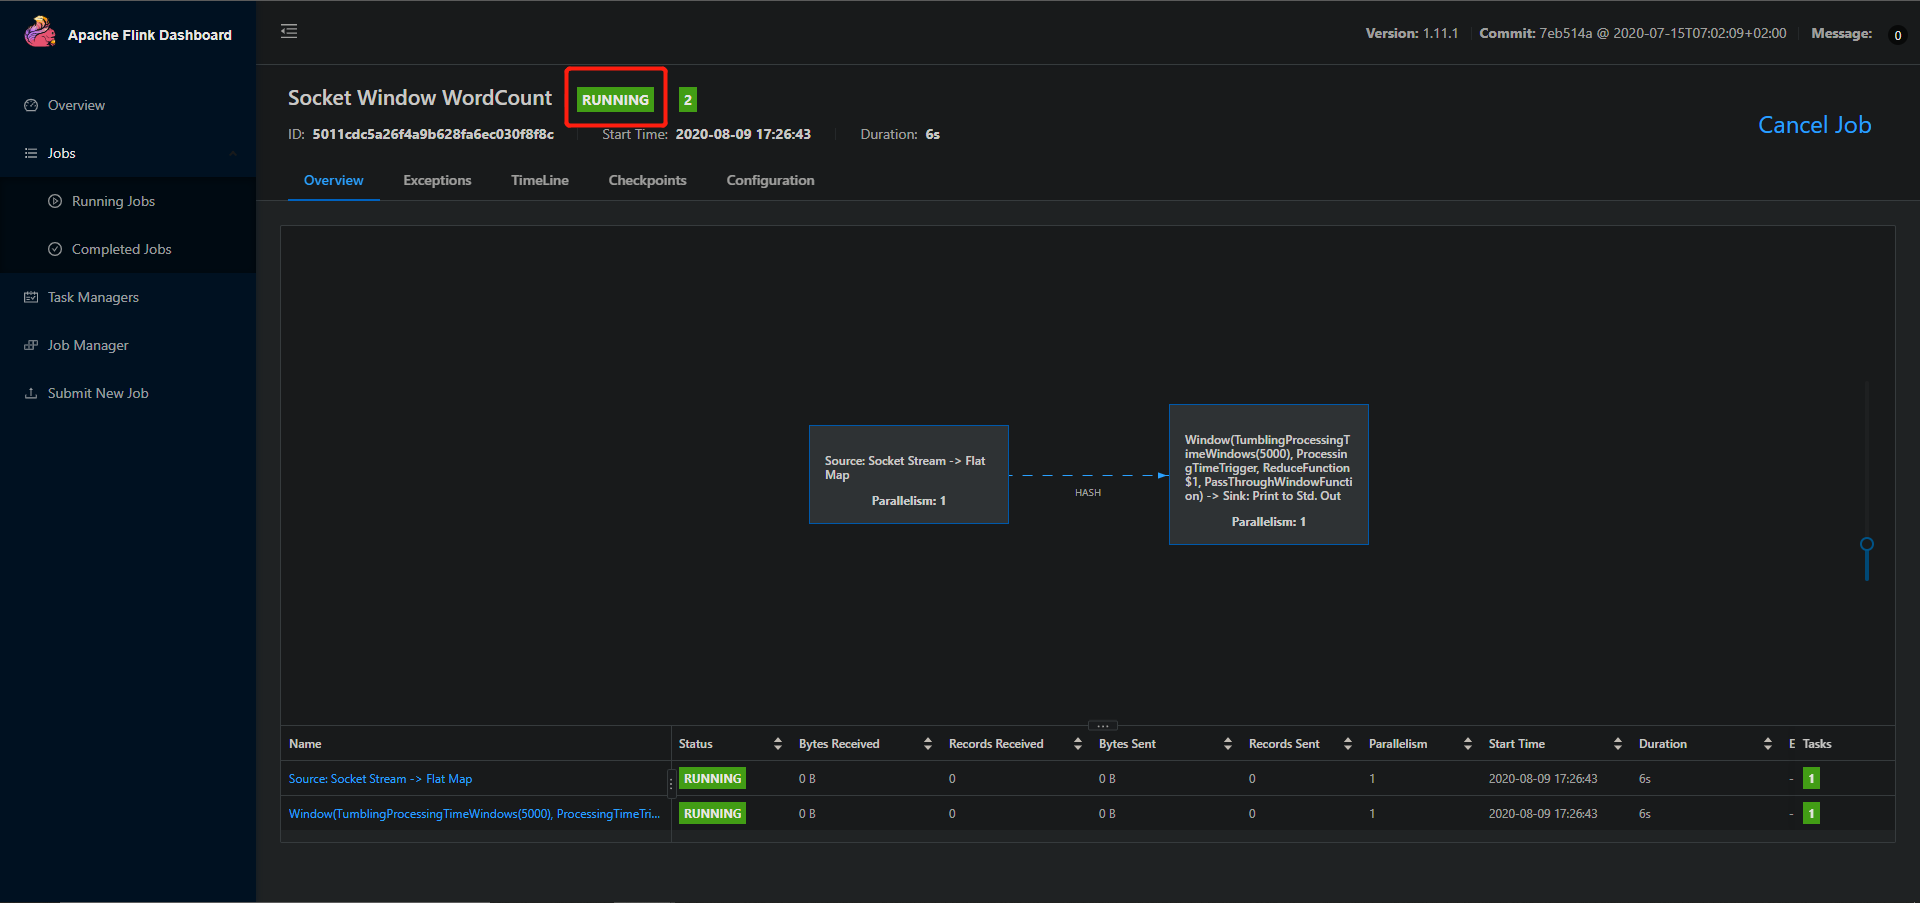1920x903 pixels.
Task: Collapse the Jobs submenu in the sidebar
Action: (x=128, y=153)
